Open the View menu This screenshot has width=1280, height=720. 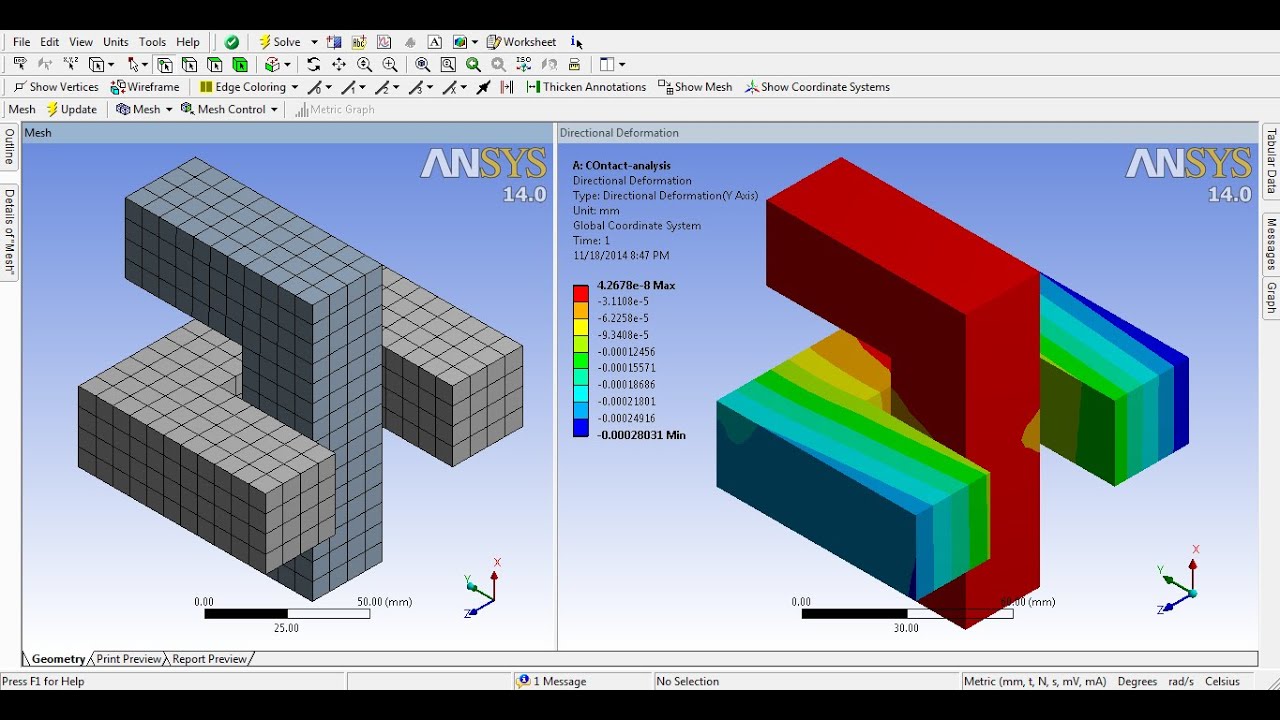coord(81,42)
